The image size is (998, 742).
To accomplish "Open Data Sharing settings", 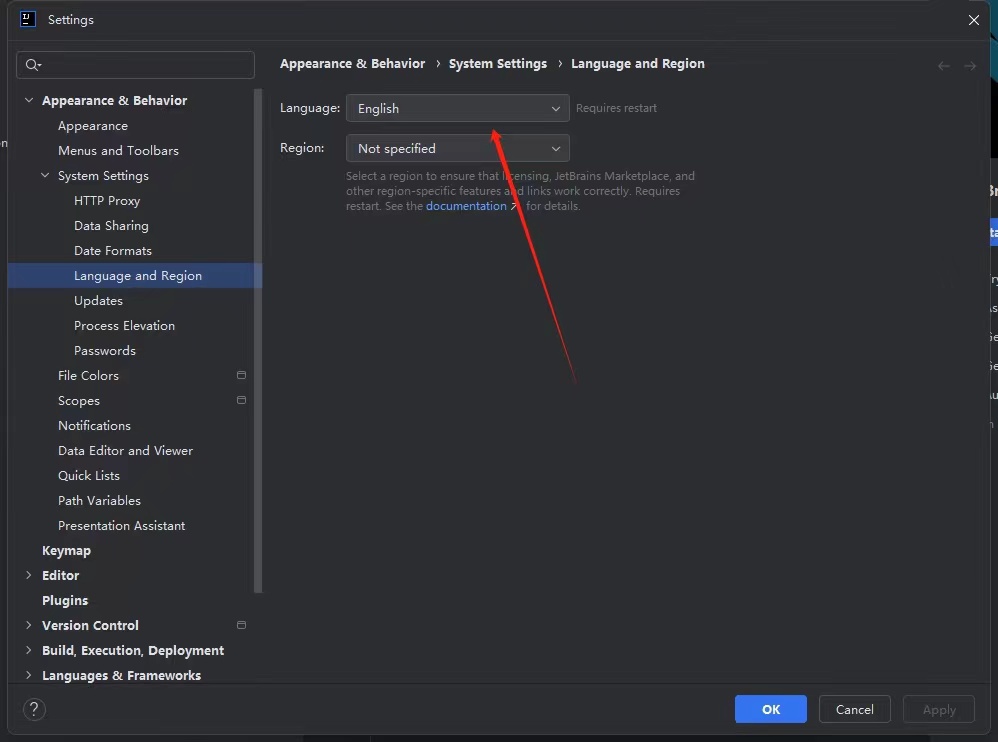I will (111, 226).
